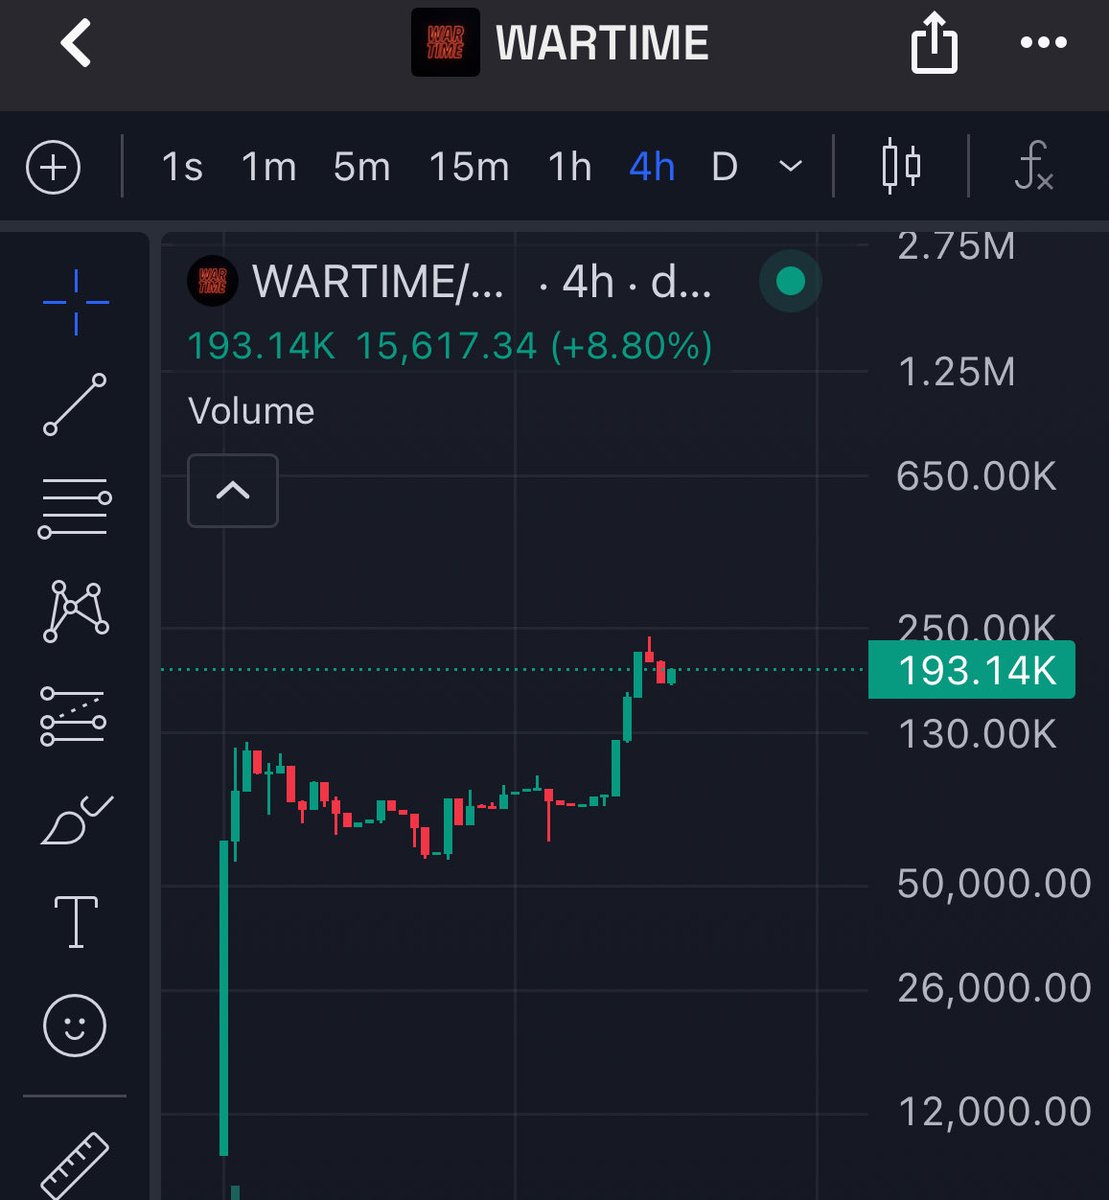Open the fx indicators menu
The image size is (1109, 1200).
1033,167
